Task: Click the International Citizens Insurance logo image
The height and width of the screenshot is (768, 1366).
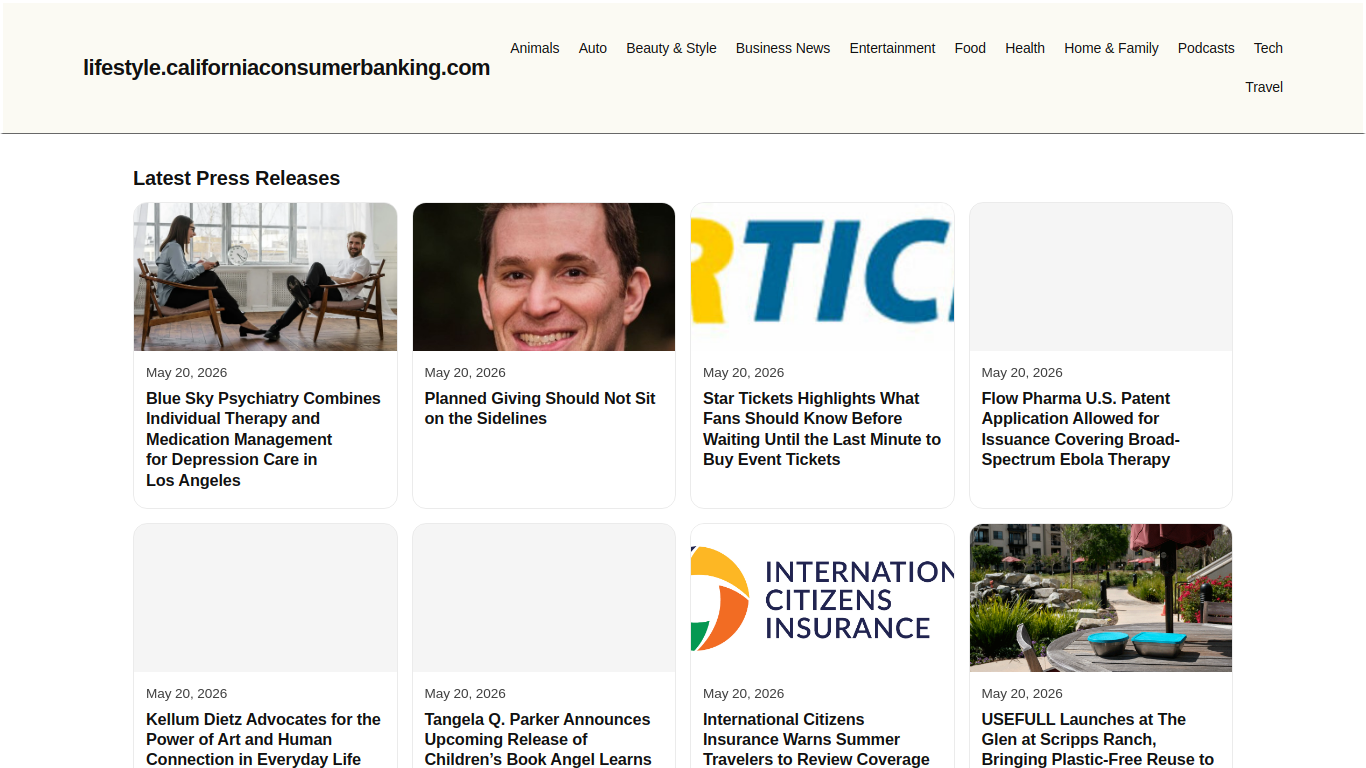Action: 822,598
